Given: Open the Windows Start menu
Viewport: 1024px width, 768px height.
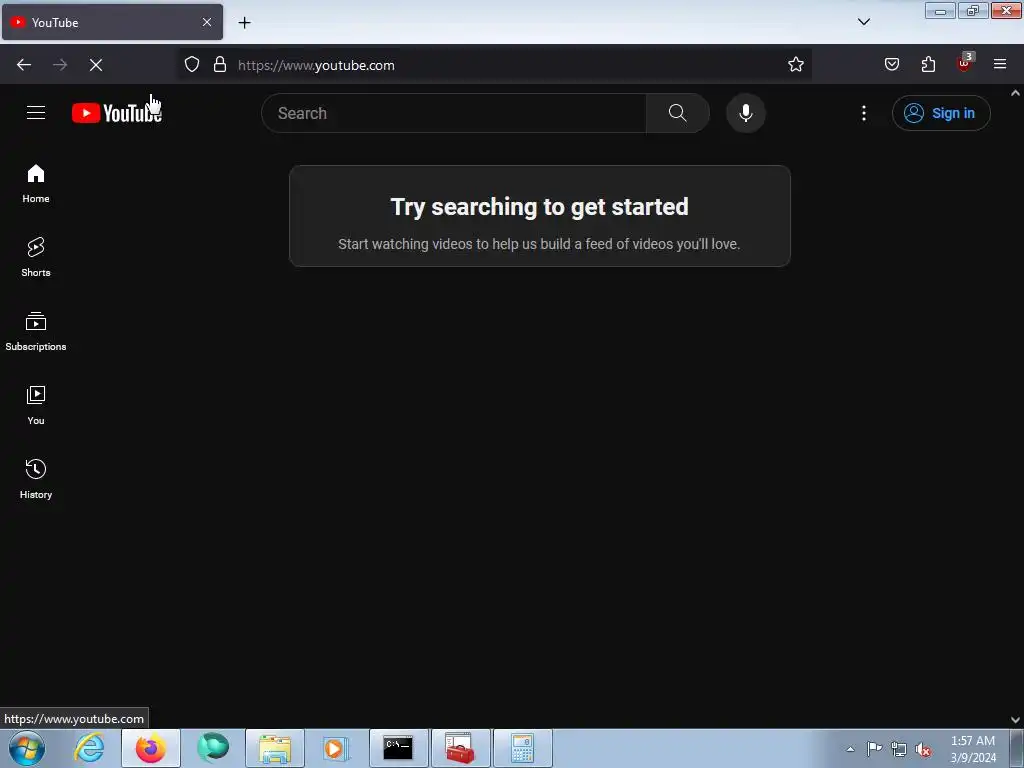Looking at the screenshot, I should [27, 748].
